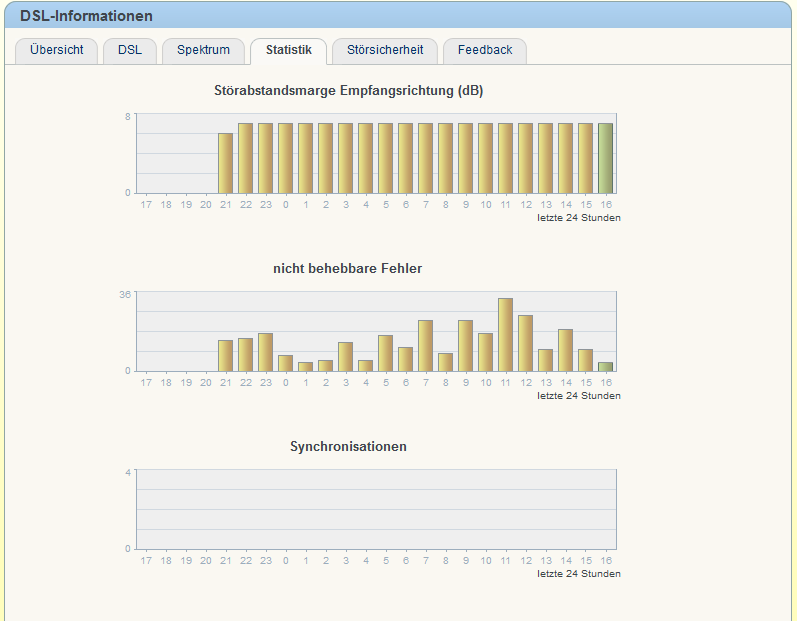The width and height of the screenshot is (797, 621).
Task: Click the Störabstandsmarge Empfangsrichtung heading
Action: (348, 91)
